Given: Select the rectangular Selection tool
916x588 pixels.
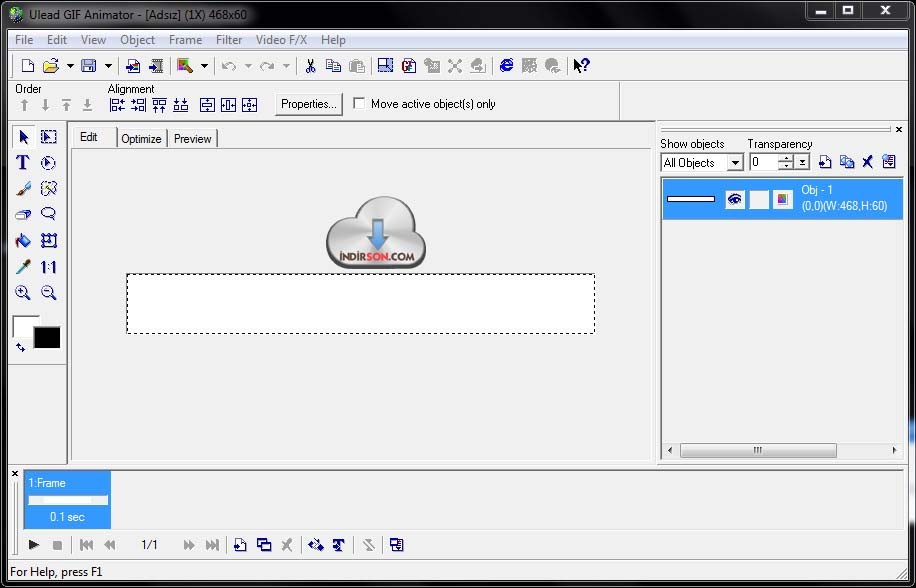Looking at the screenshot, I should point(48,137).
